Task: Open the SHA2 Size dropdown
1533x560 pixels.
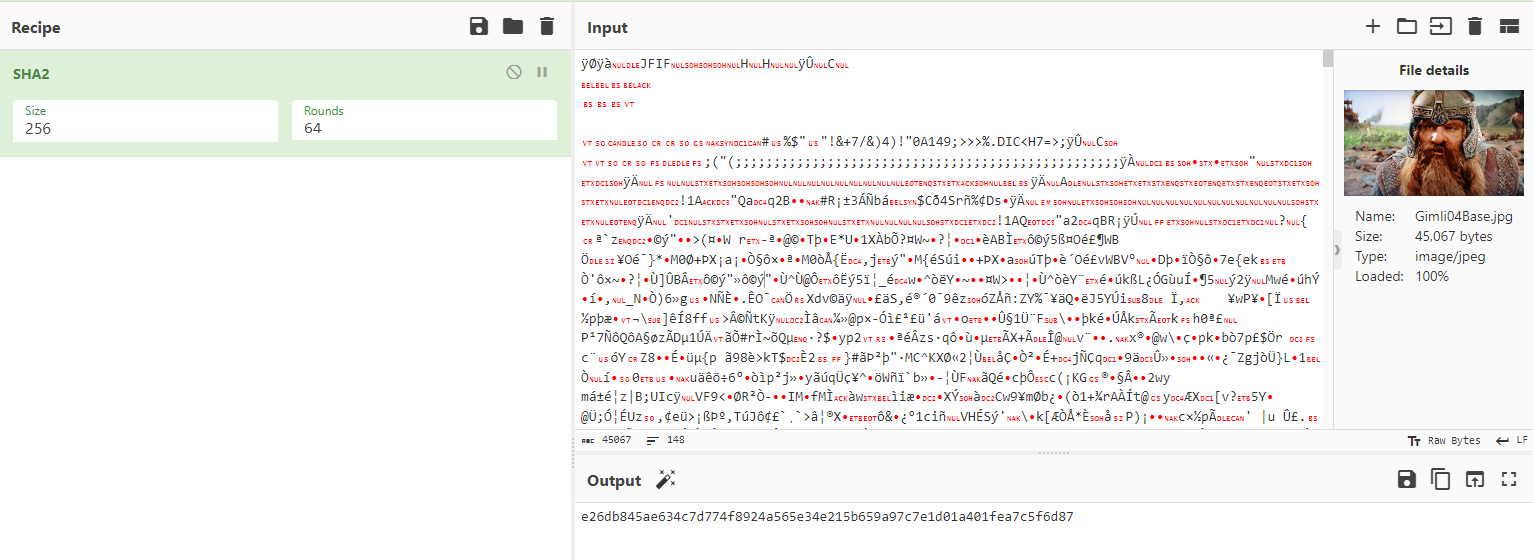Action: click(145, 121)
